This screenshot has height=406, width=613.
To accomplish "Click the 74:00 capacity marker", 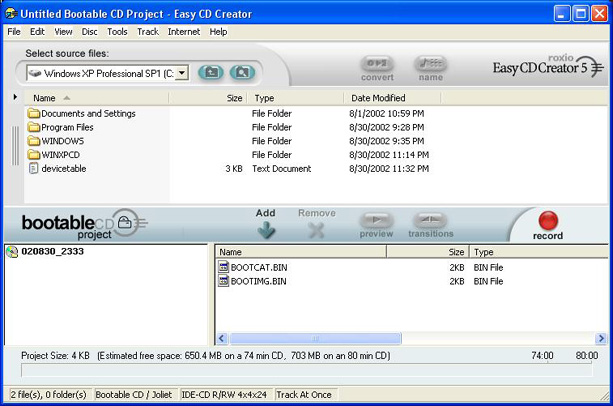I will [x=542, y=356].
